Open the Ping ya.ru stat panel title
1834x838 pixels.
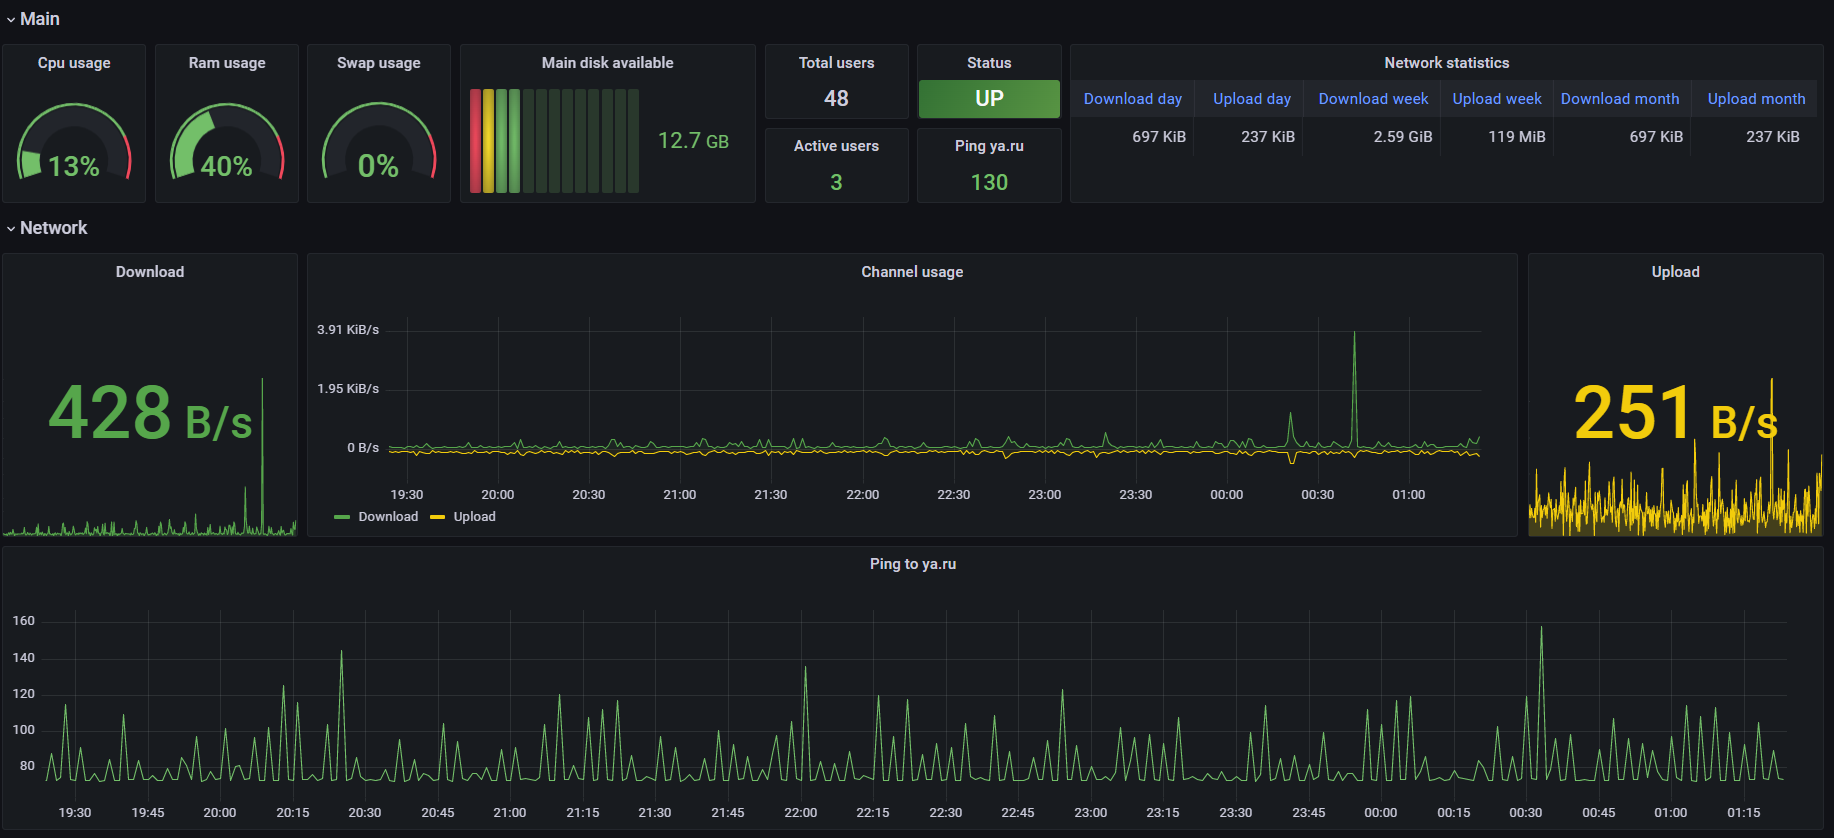989,146
